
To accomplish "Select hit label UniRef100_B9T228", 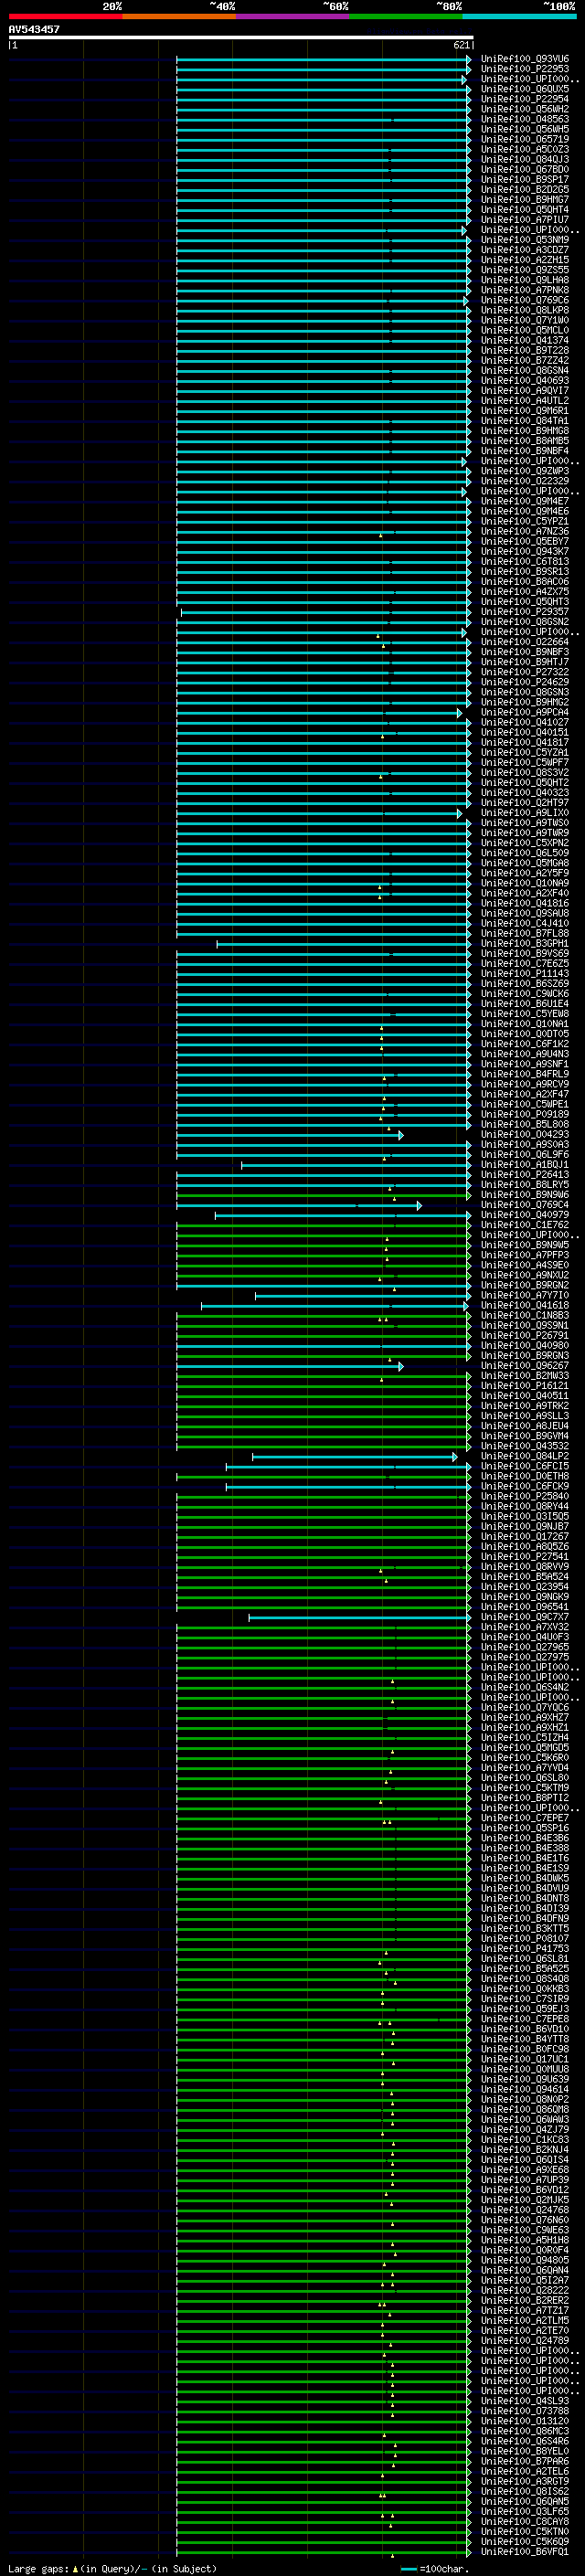I will pos(525,350).
